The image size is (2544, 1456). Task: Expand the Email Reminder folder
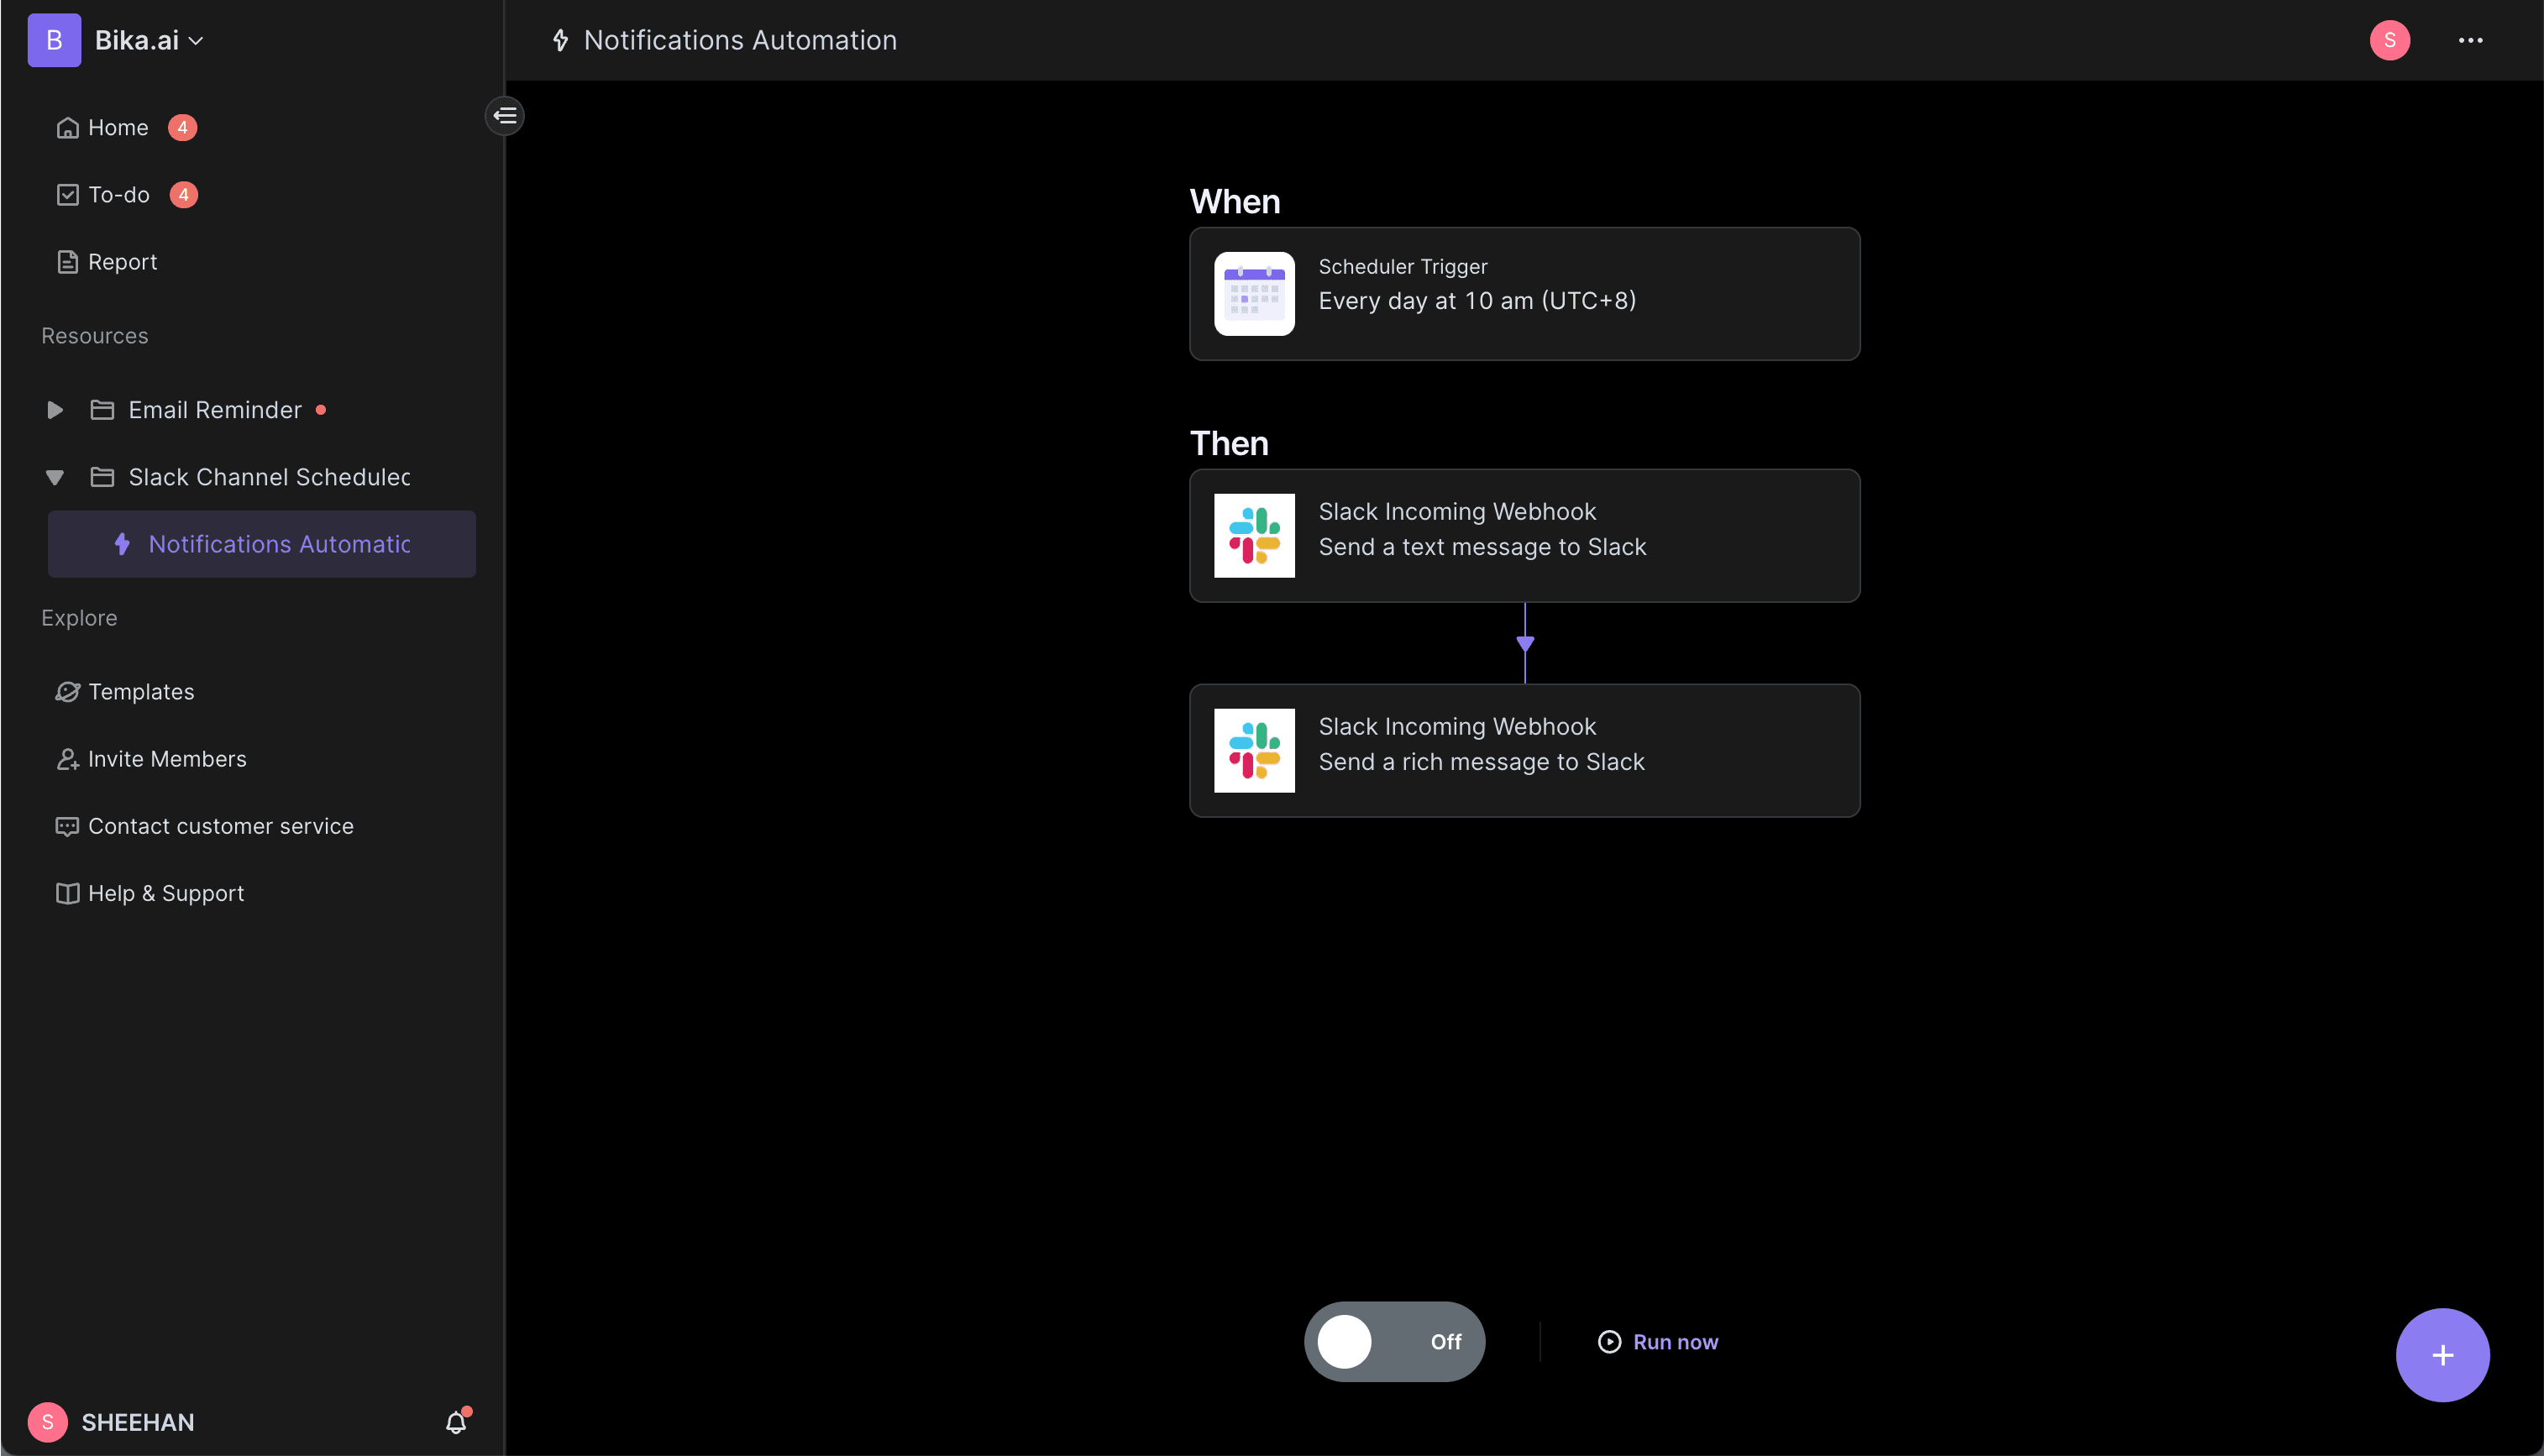pyautogui.click(x=55, y=409)
